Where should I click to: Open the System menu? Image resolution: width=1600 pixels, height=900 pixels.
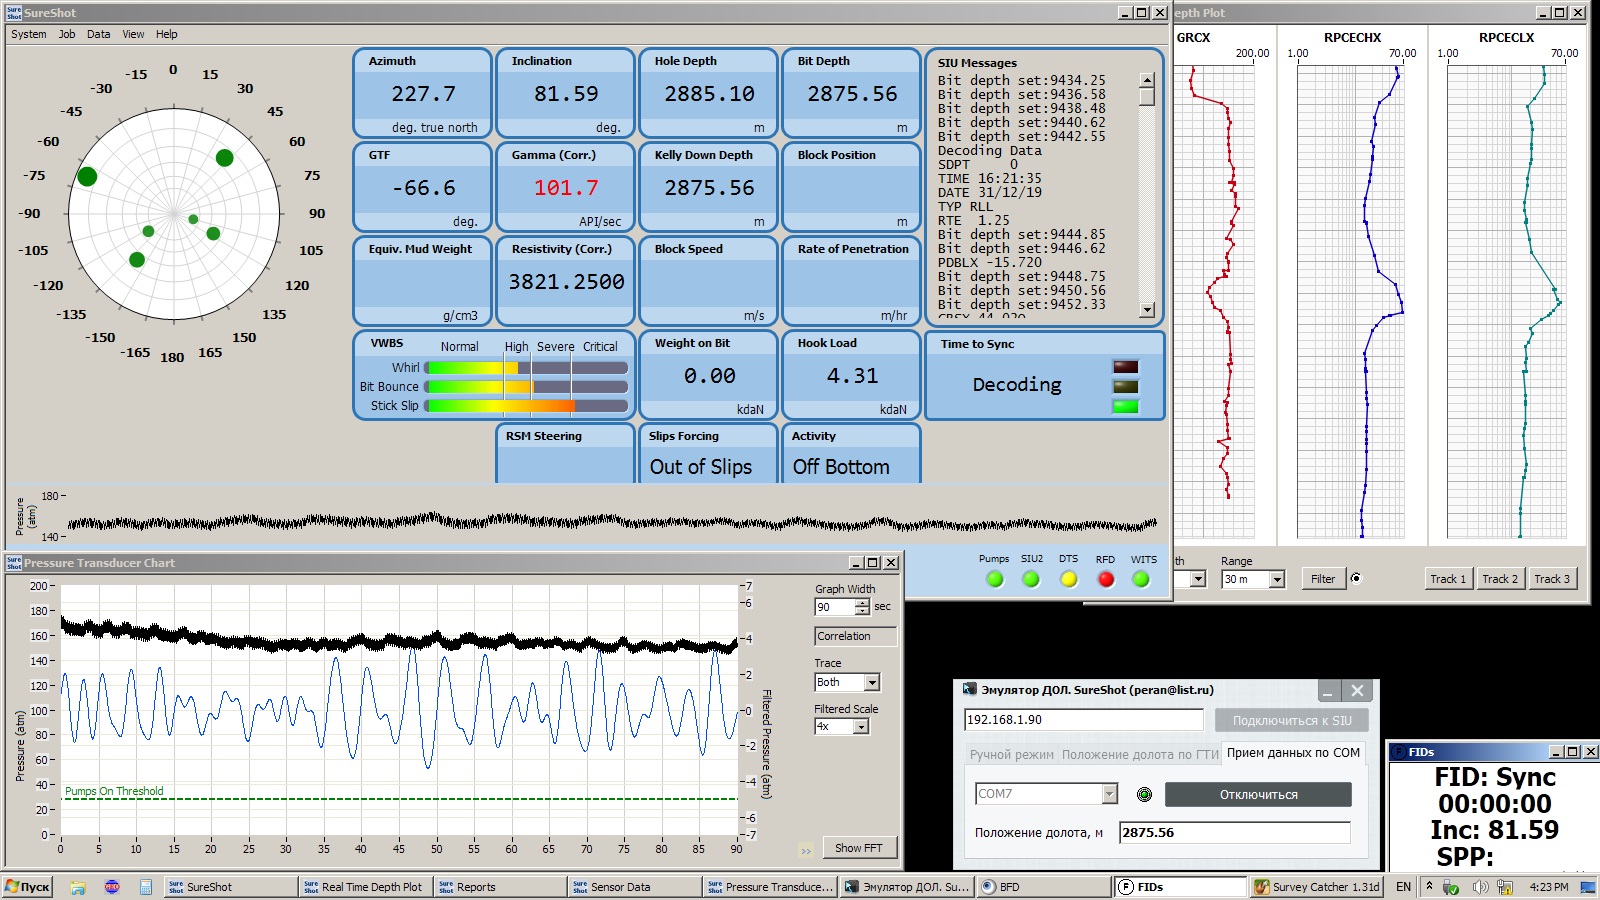29,34
